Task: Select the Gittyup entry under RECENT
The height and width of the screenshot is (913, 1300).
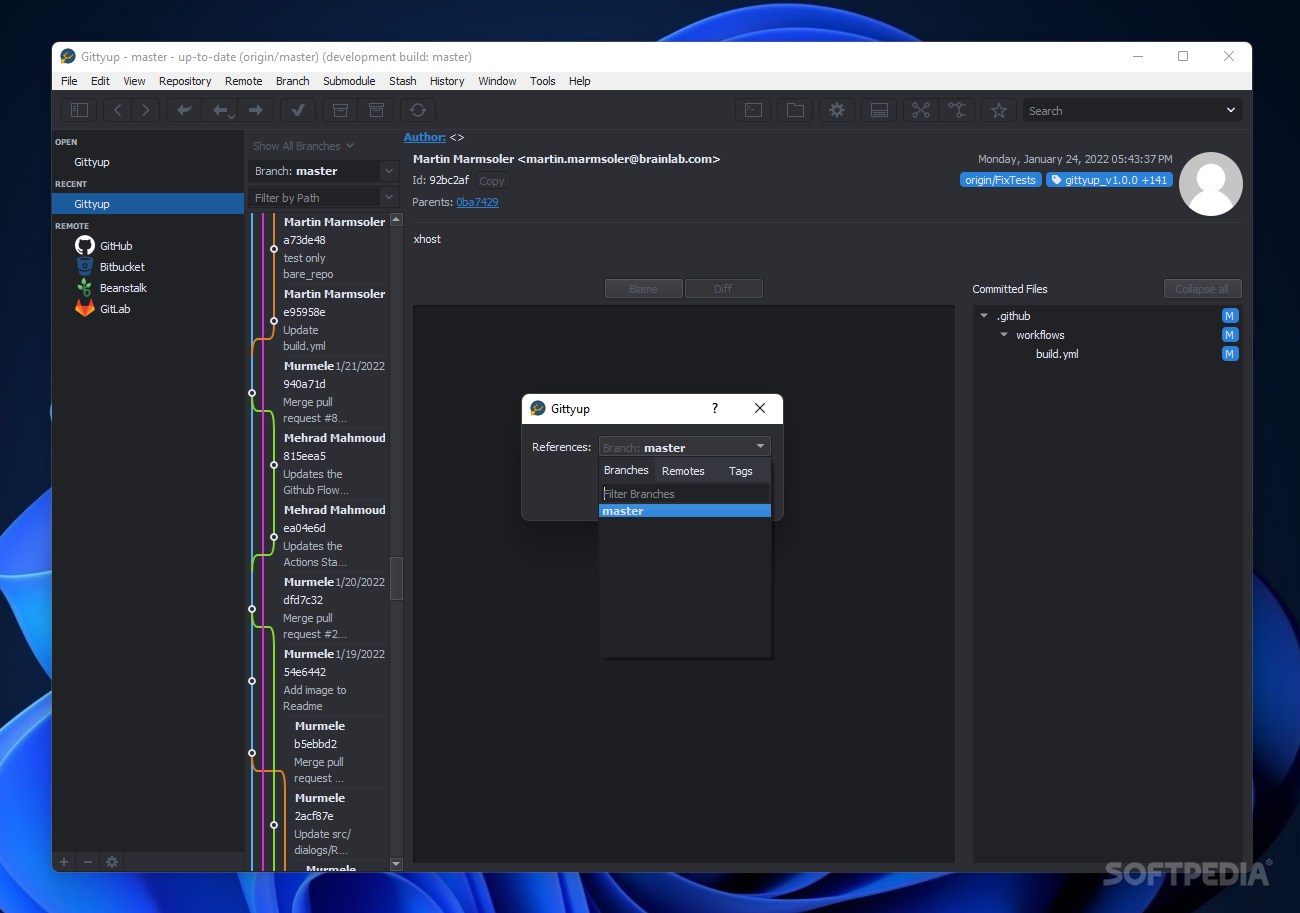Action: 148,203
